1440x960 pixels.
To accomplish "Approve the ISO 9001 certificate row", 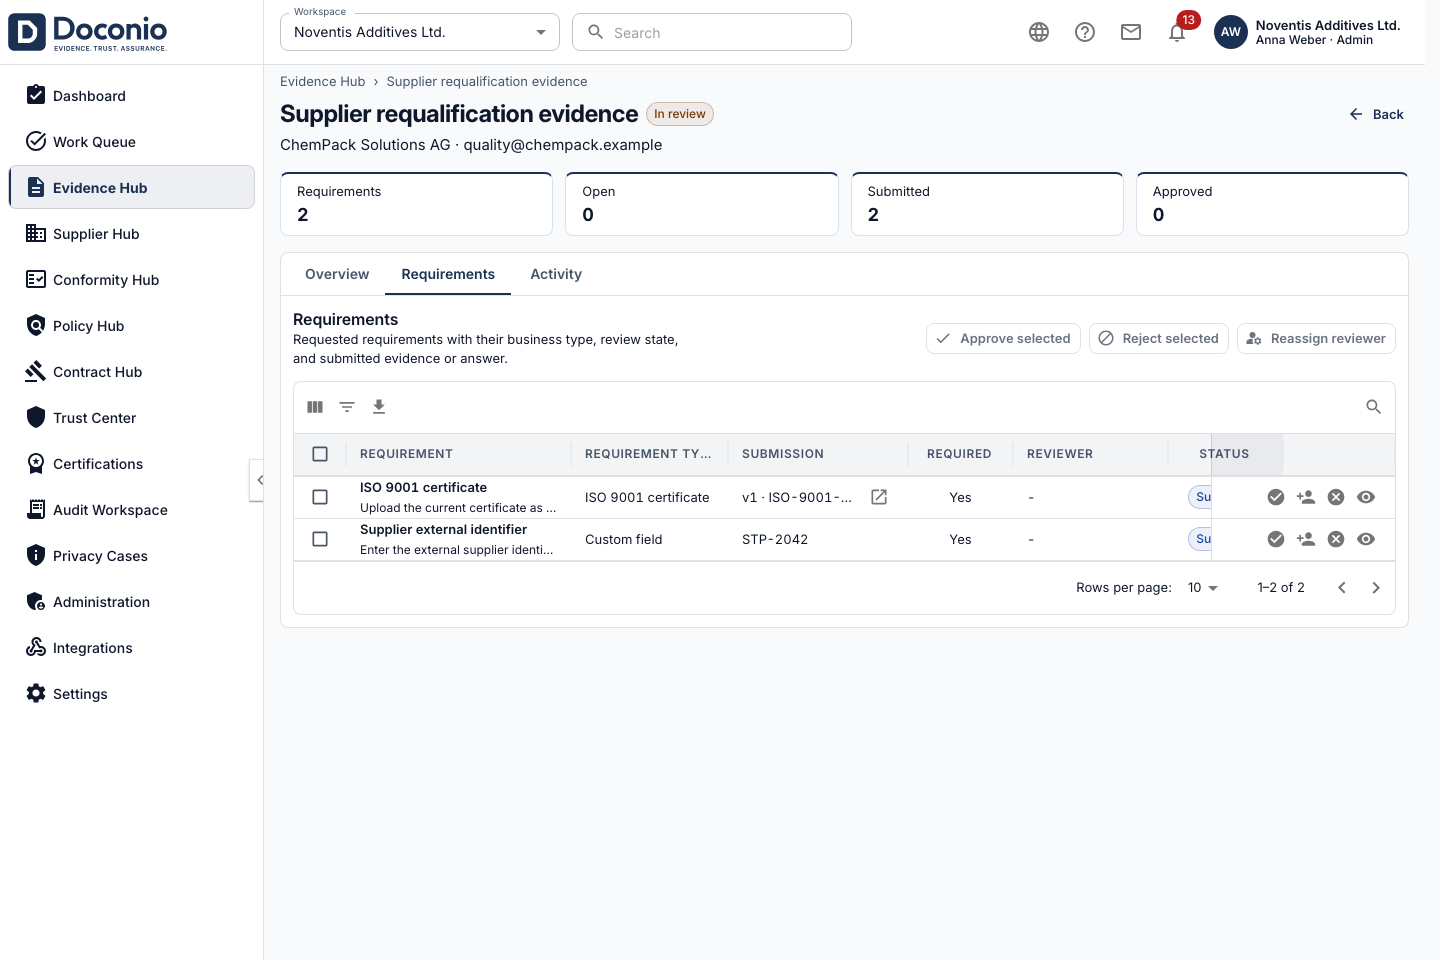I will (x=1276, y=497).
